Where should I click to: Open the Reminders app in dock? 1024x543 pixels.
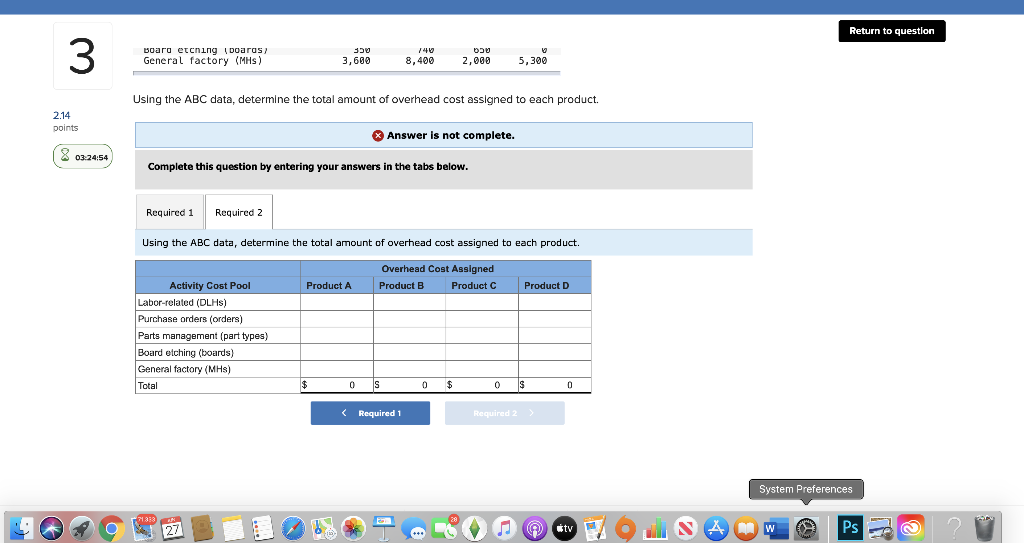(263, 528)
